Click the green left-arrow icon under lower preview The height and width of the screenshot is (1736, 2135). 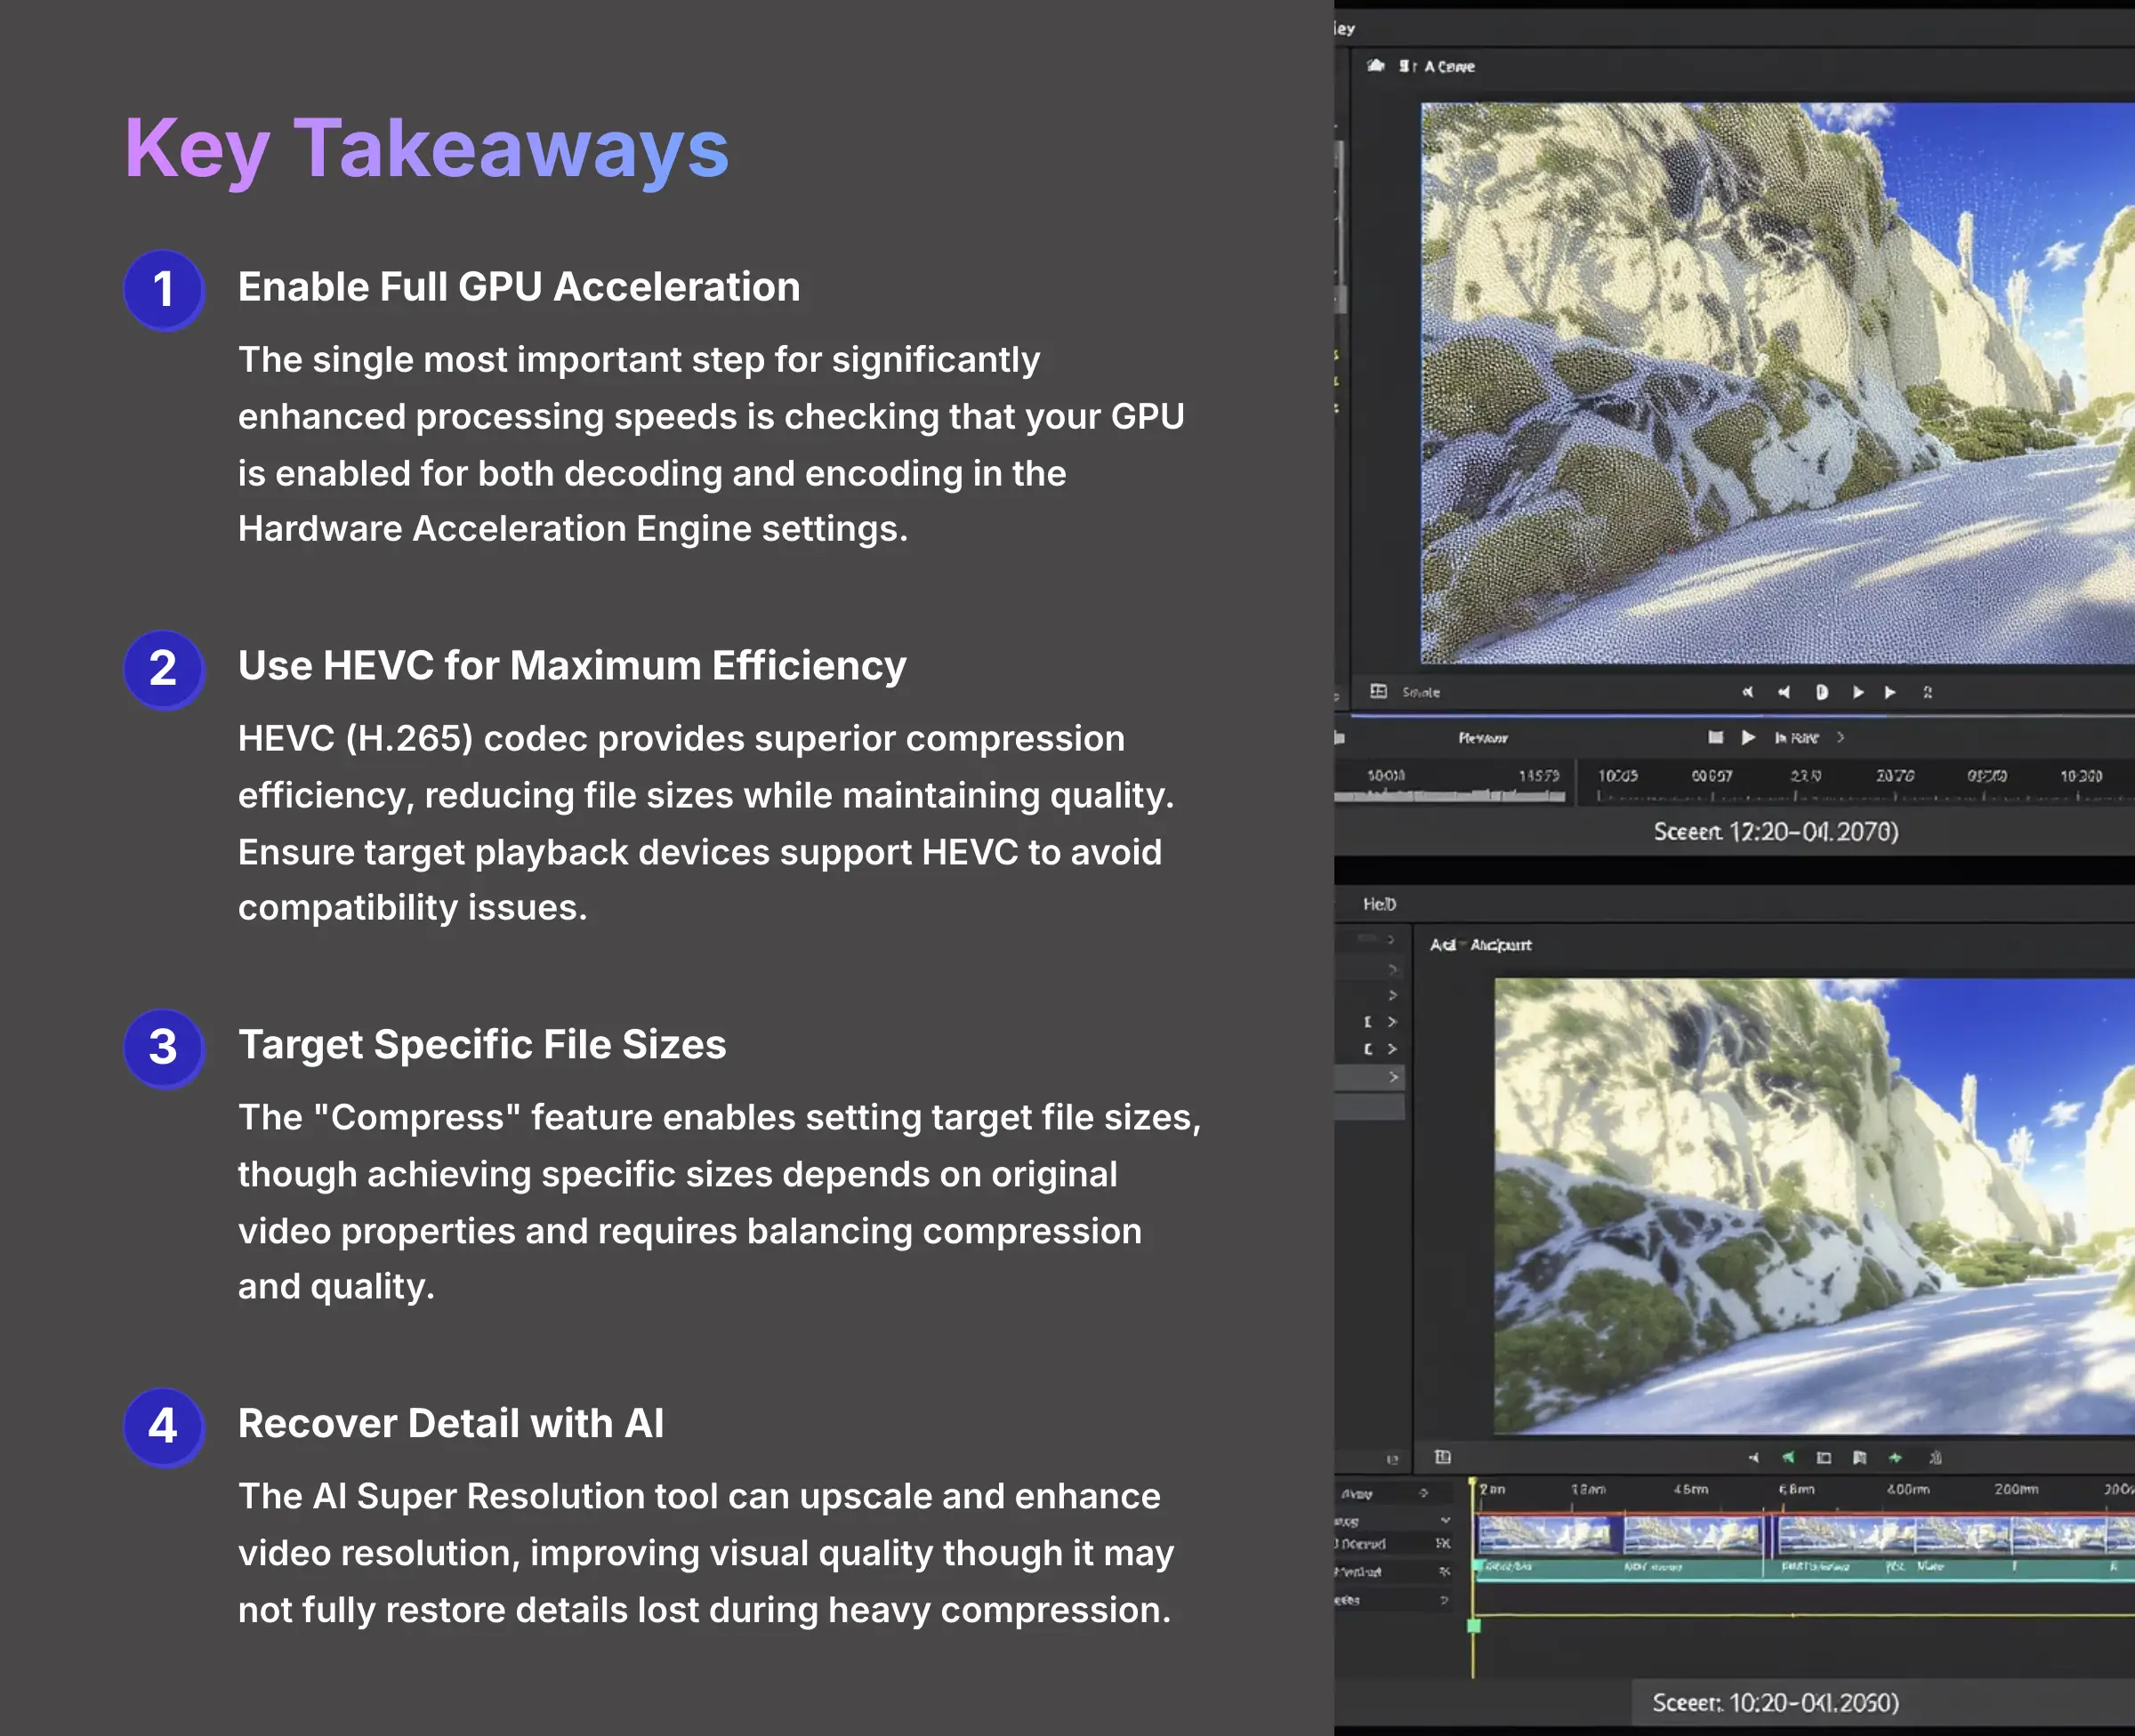pyautogui.click(x=1789, y=1457)
